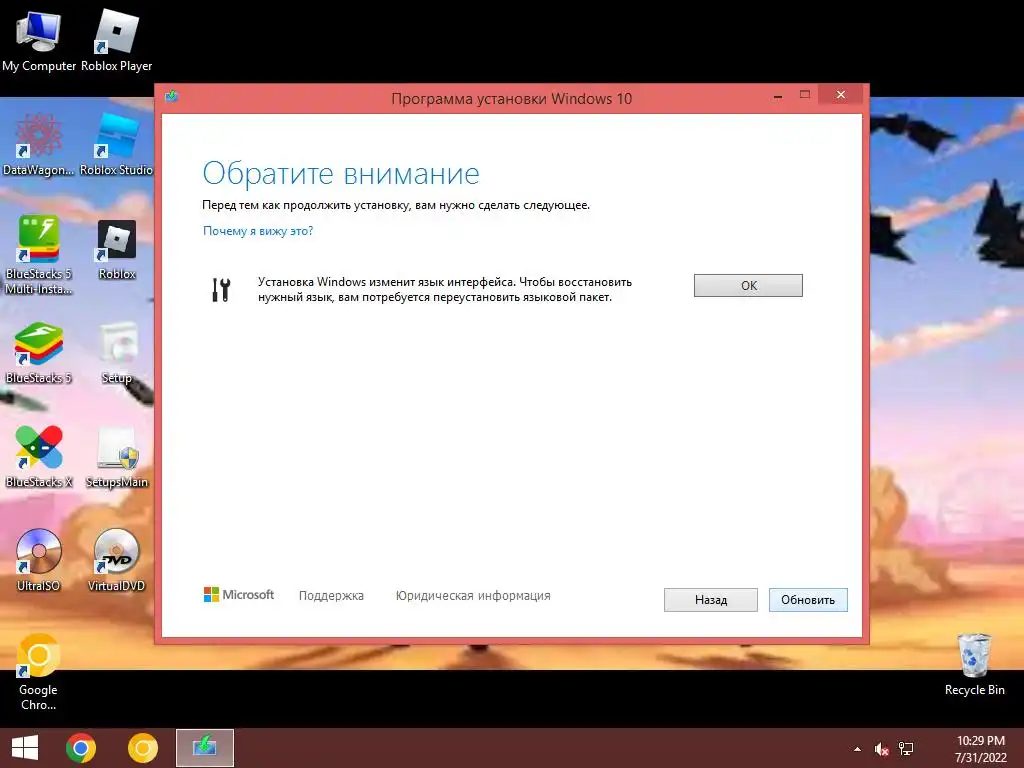Click the Windows Start button
Image resolution: width=1024 pixels, height=768 pixels.
[x=25, y=748]
